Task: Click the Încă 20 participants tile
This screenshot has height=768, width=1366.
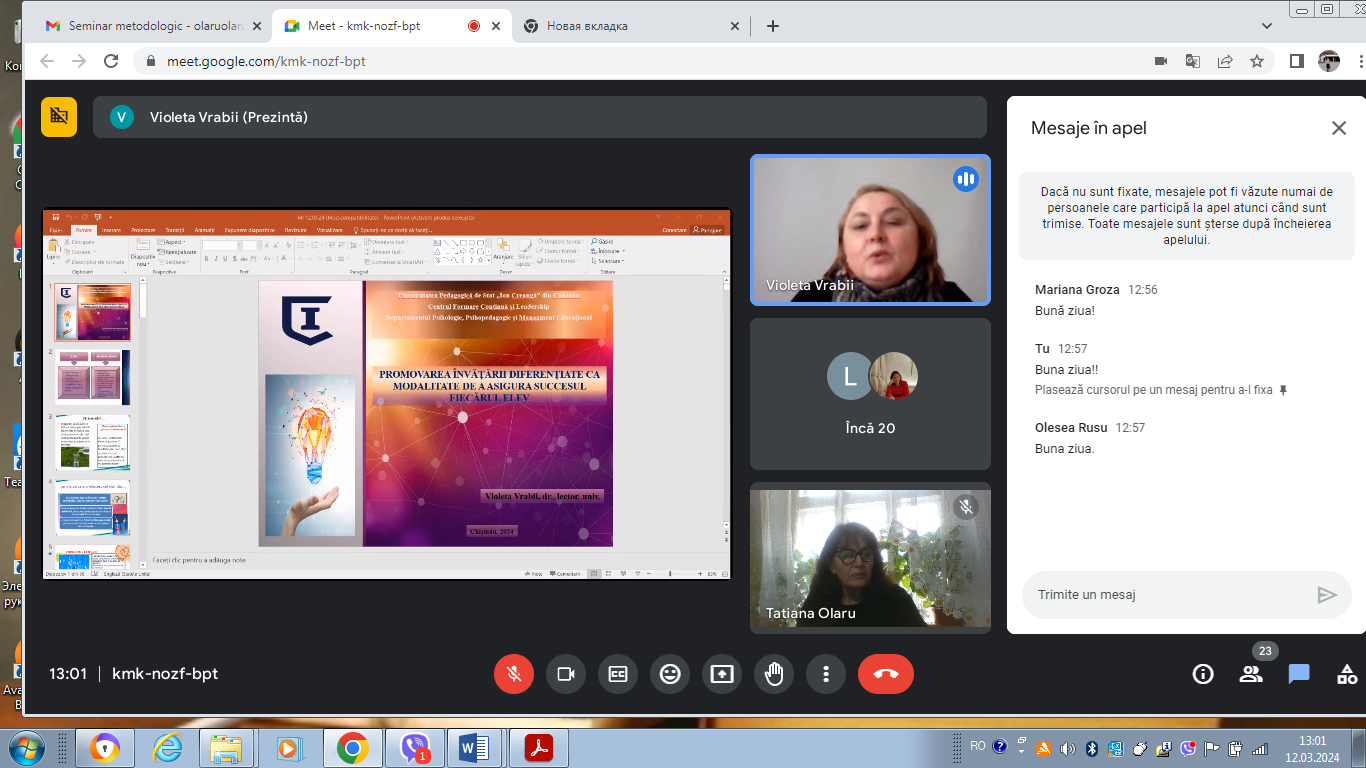Action: click(870, 394)
